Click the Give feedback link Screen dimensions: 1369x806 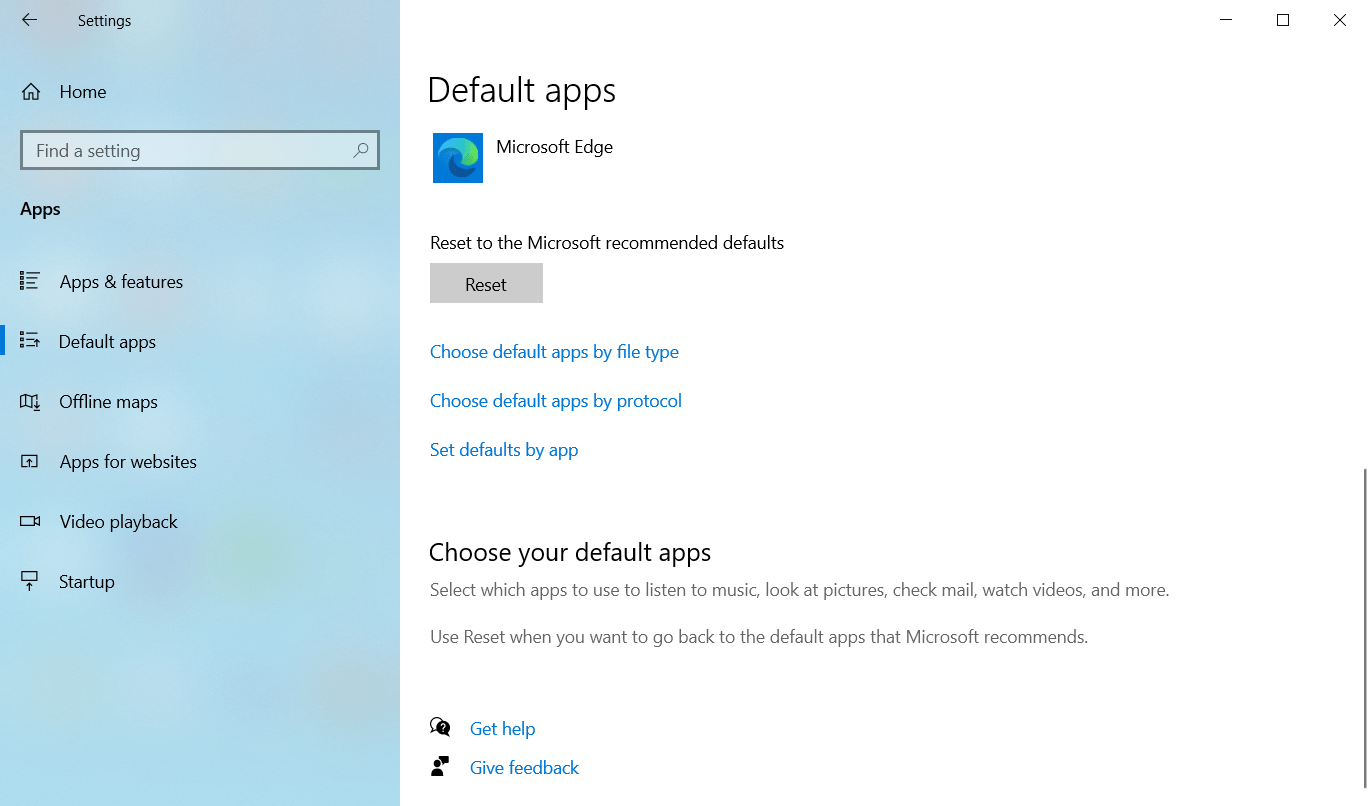pos(524,768)
